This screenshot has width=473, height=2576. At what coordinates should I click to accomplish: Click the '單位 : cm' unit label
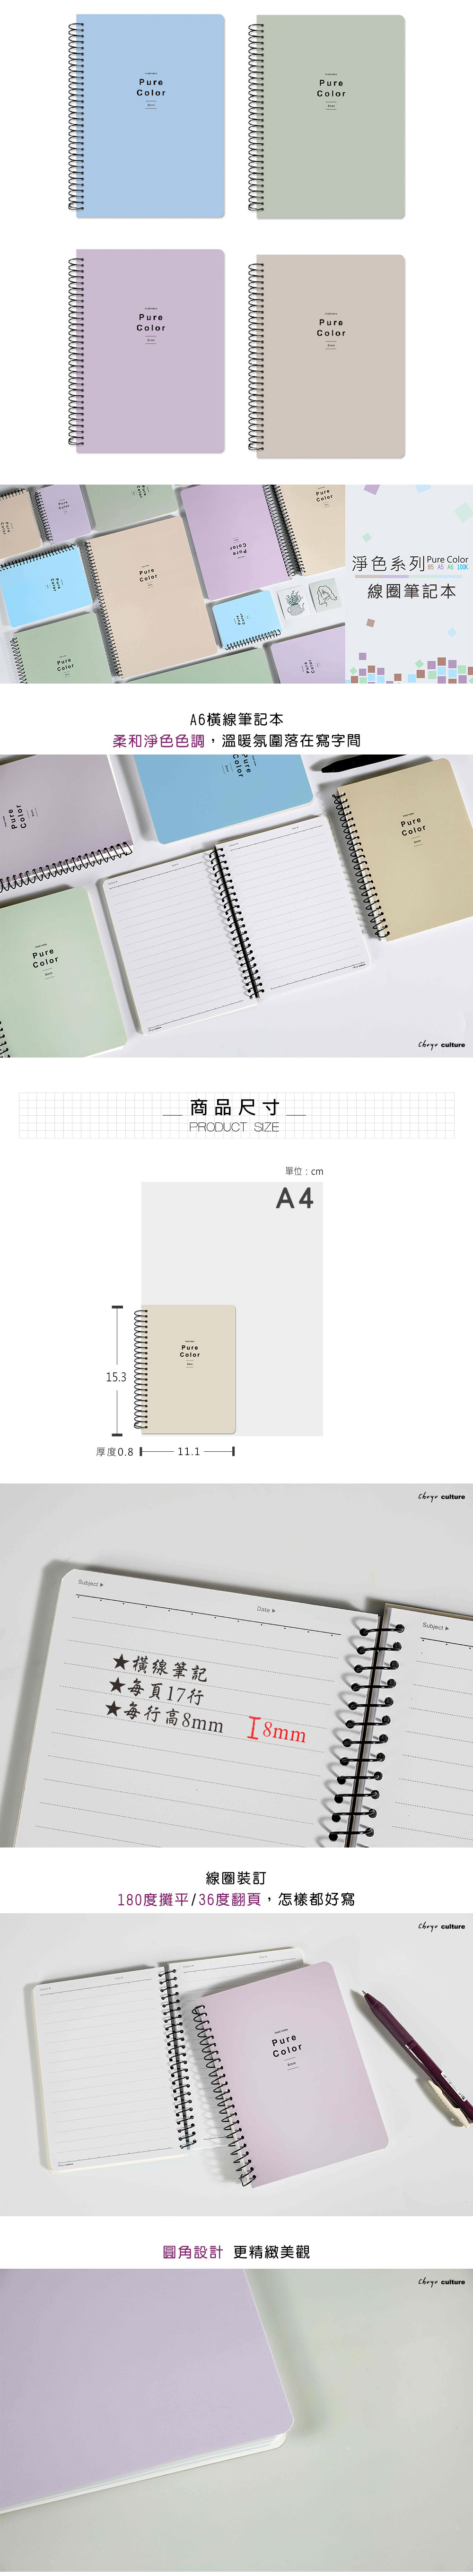(304, 1171)
